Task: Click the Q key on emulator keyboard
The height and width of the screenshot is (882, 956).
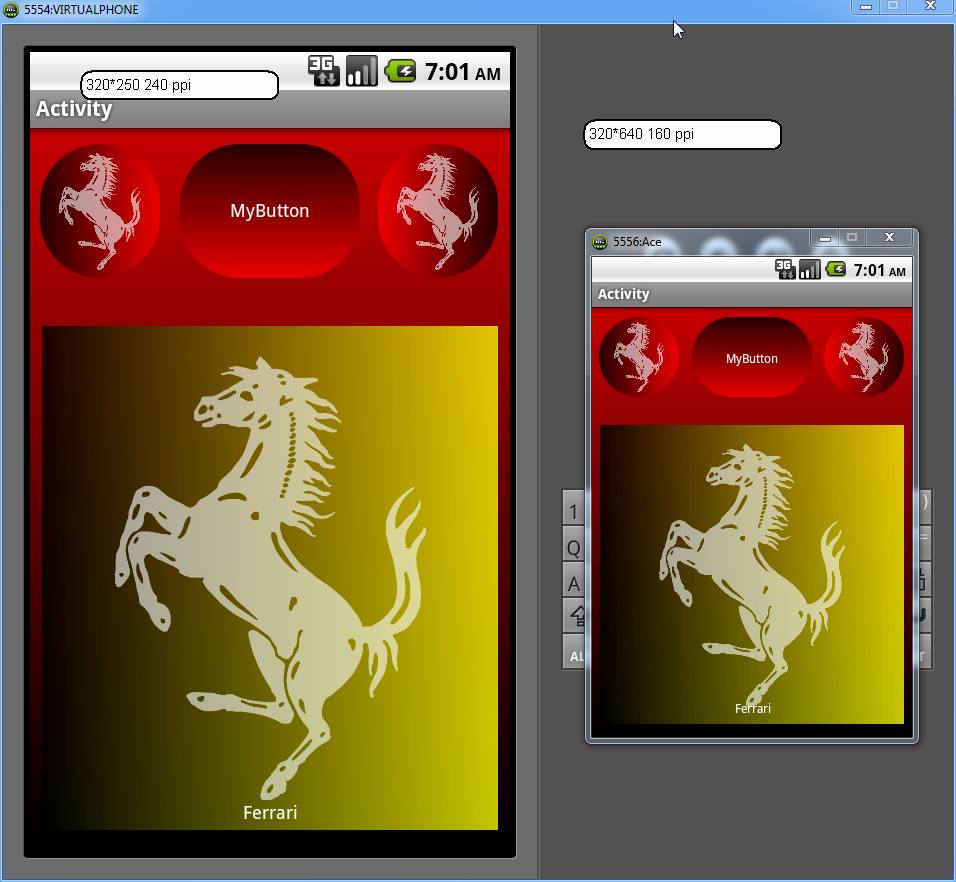Action: click(x=573, y=544)
